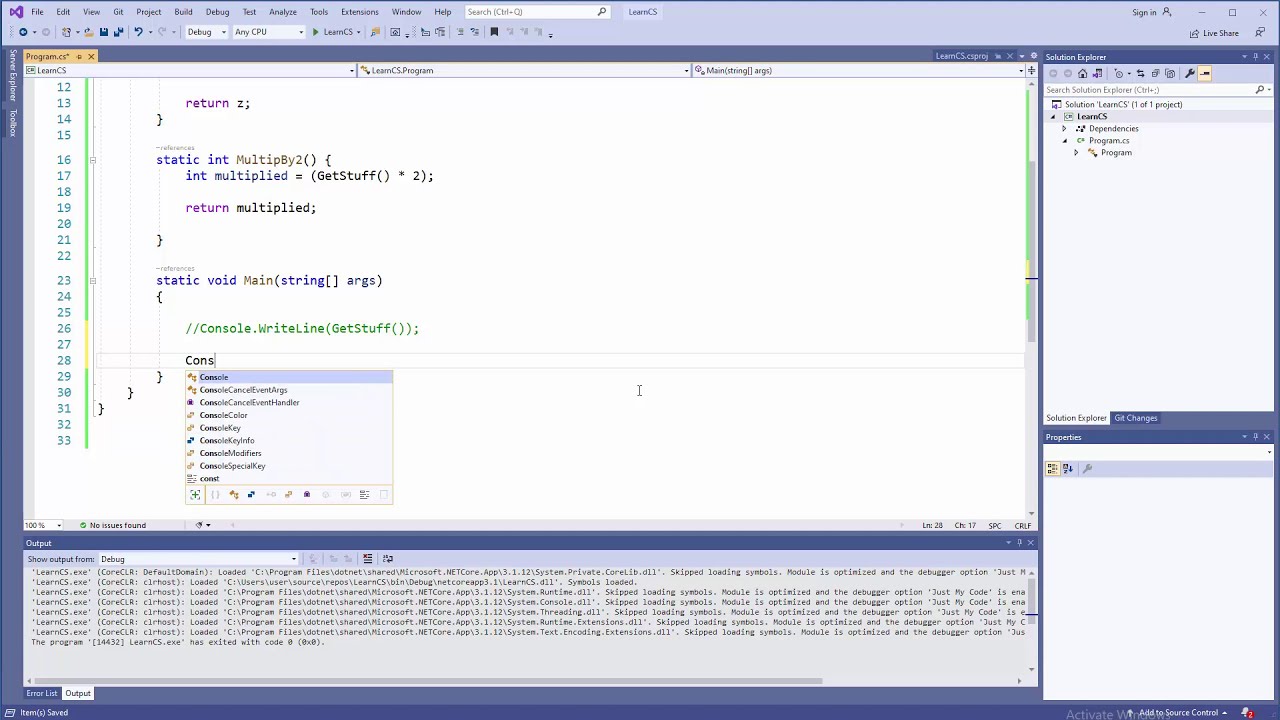
Task: Switch to the Git Changes tab
Action: [x=1135, y=418]
